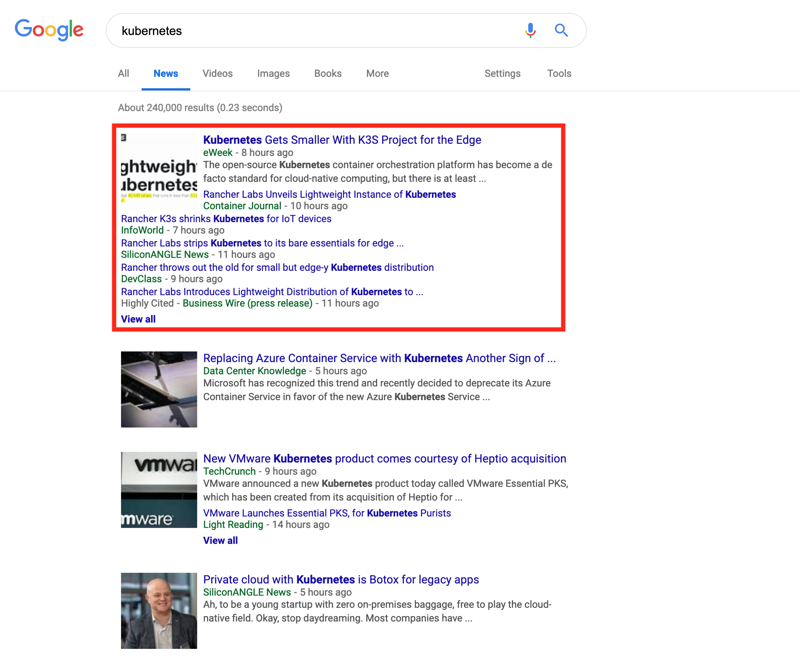The height and width of the screenshot is (658, 800).
Task: Select the News tab
Action: coord(166,73)
